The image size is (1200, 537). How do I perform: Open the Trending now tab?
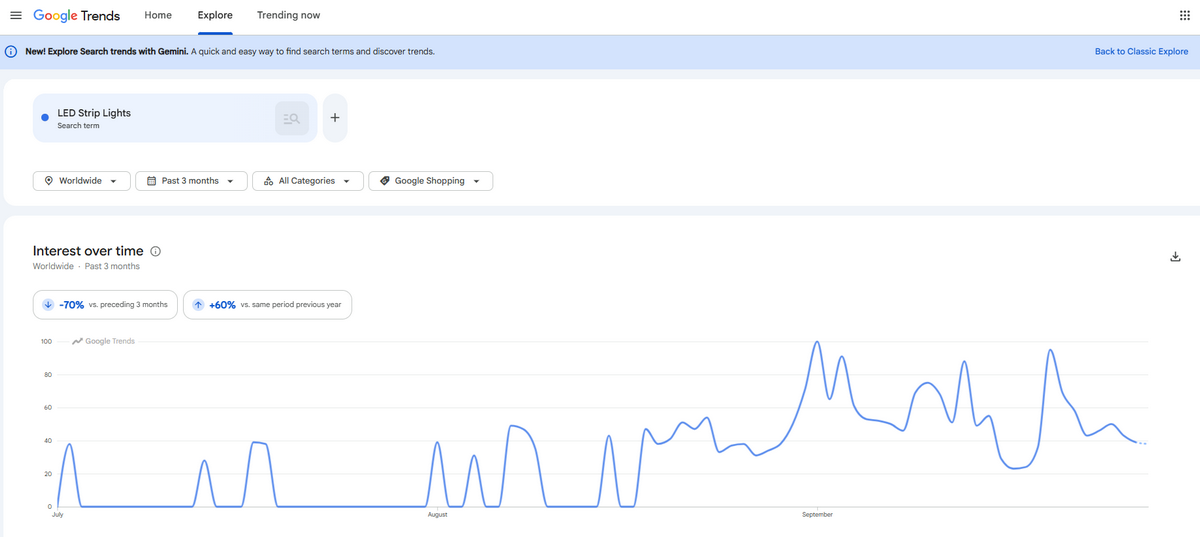pyautogui.click(x=289, y=16)
